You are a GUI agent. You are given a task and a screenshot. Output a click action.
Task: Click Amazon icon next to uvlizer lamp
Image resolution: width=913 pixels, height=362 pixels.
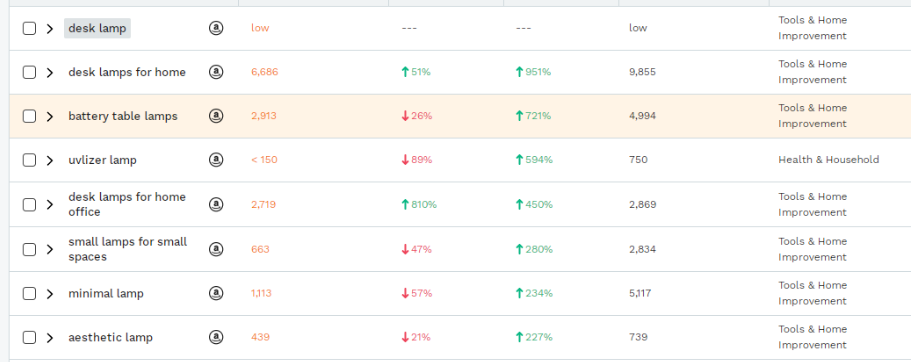click(216, 159)
